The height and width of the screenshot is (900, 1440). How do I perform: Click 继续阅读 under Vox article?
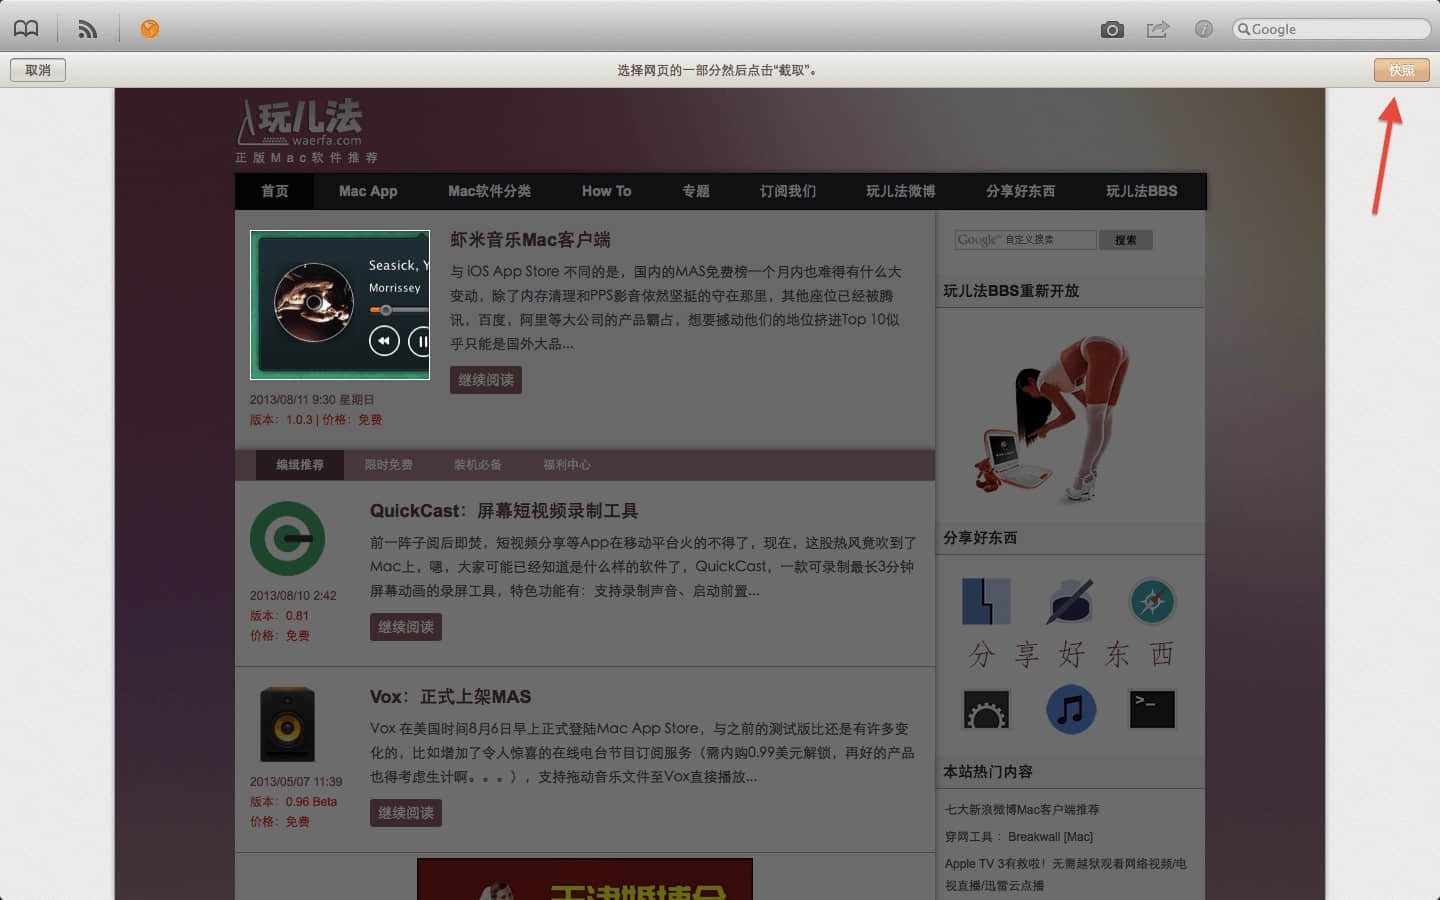pos(406,813)
